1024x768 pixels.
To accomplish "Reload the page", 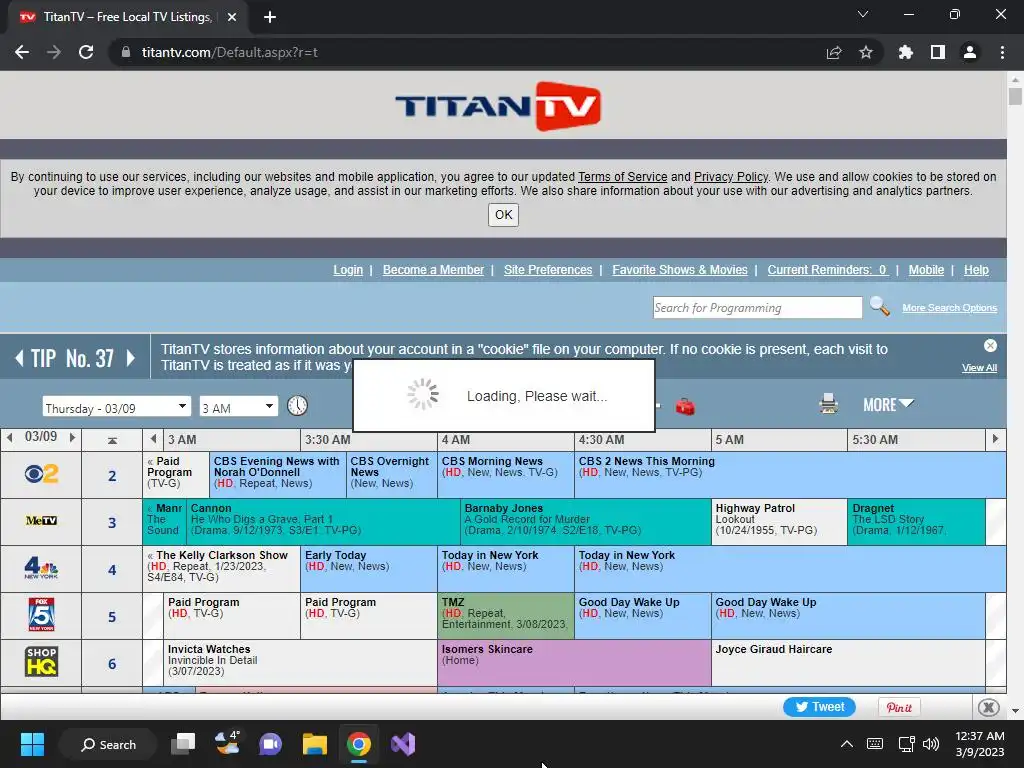I will click(x=86, y=52).
